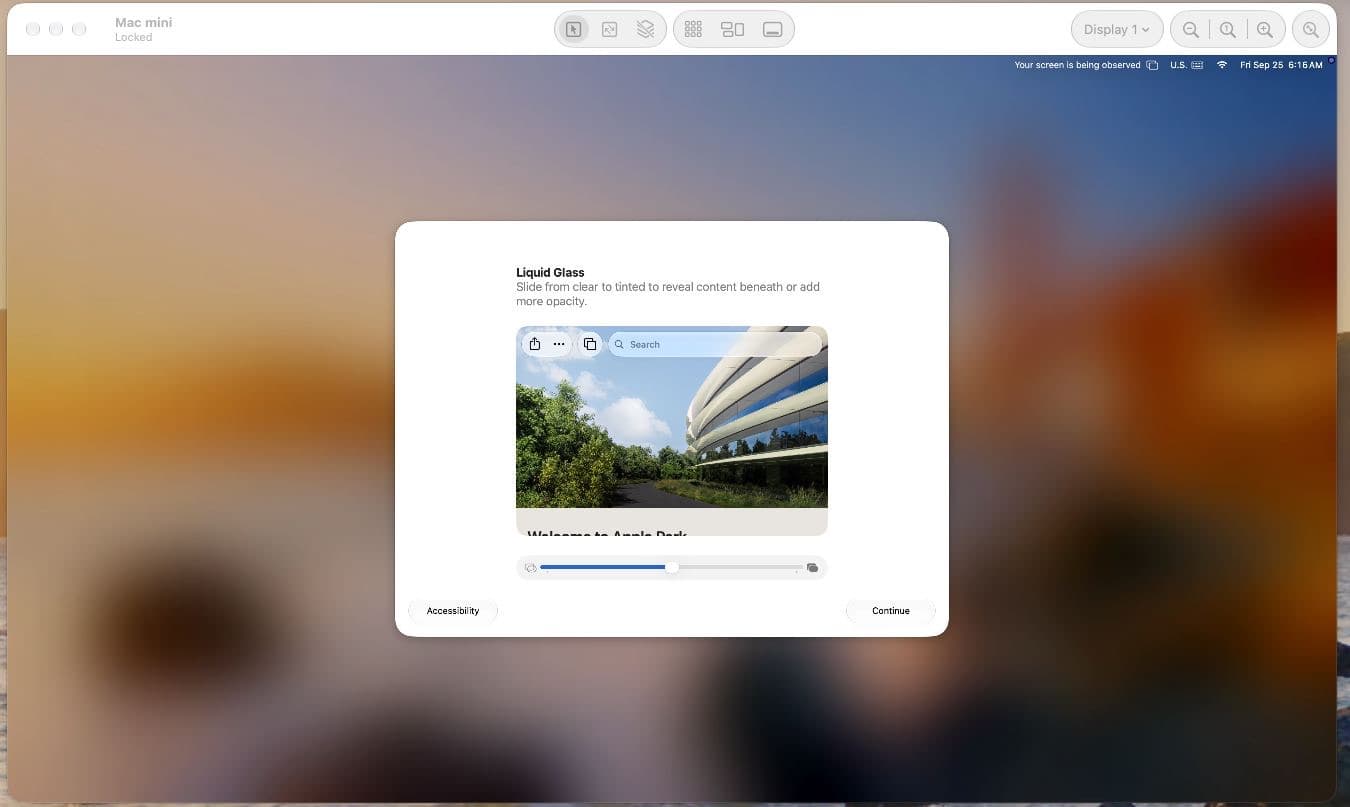Click the "Your screen is being observed" text
This screenshot has width=1350, height=807.
point(1077,65)
